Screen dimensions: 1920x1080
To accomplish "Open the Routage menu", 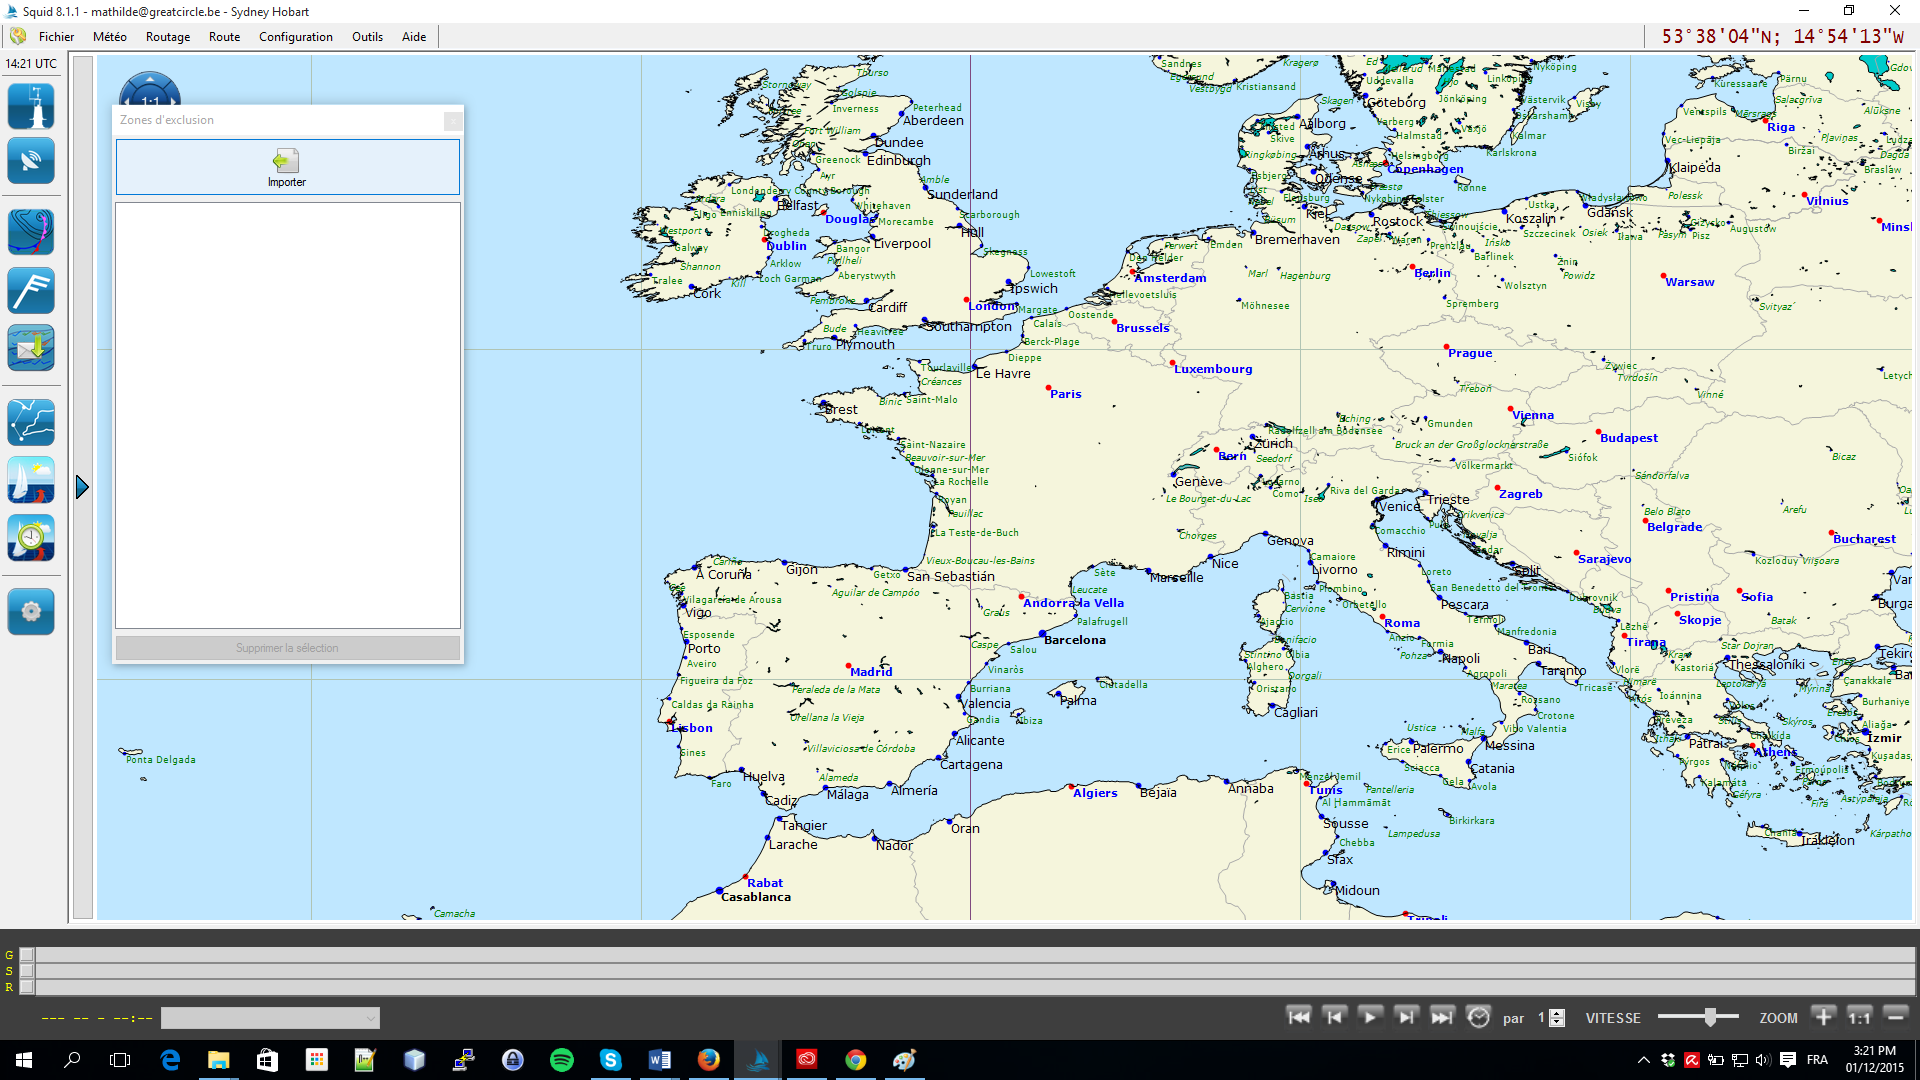I will click(167, 37).
